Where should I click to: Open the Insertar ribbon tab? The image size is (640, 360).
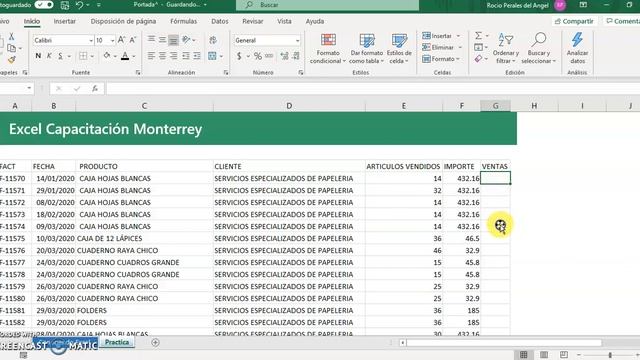[64, 21]
